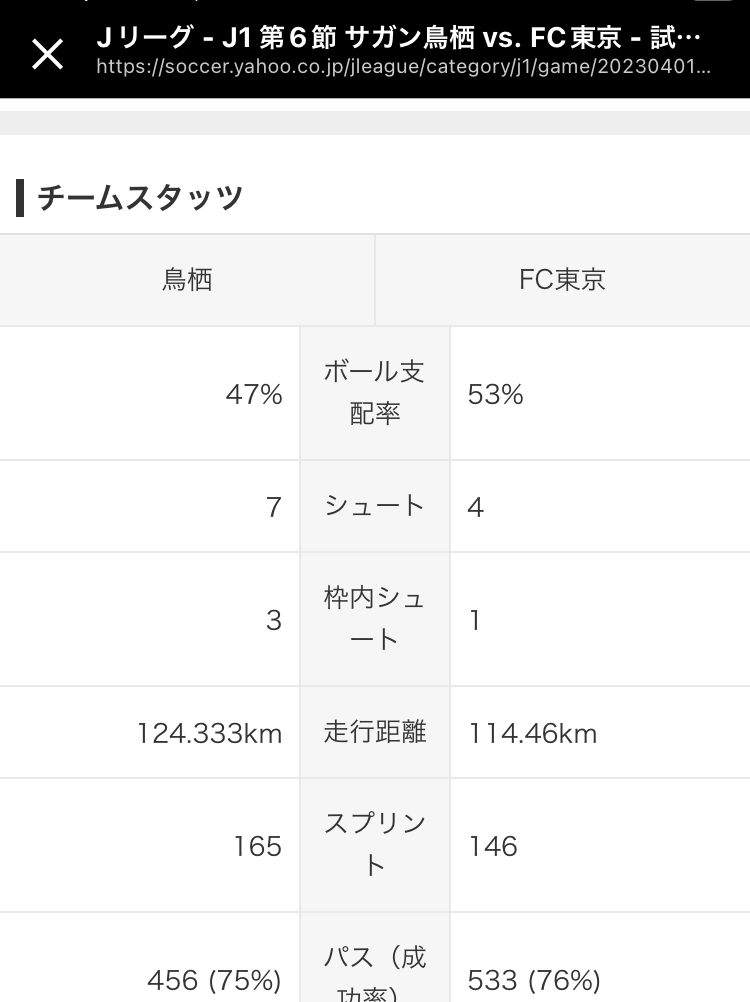Tap FC東京's on-target shot count 1
The image size is (750, 1002).
click(x=475, y=620)
